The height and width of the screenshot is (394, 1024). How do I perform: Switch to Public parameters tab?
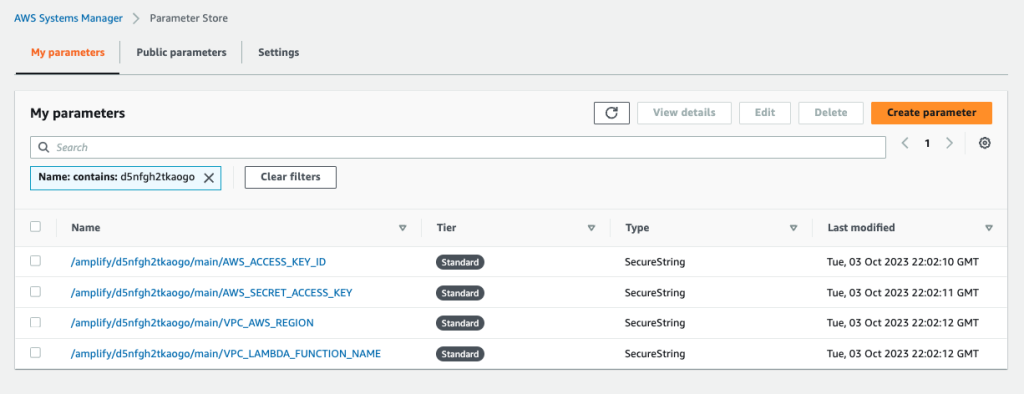click(x=181, y=52)
